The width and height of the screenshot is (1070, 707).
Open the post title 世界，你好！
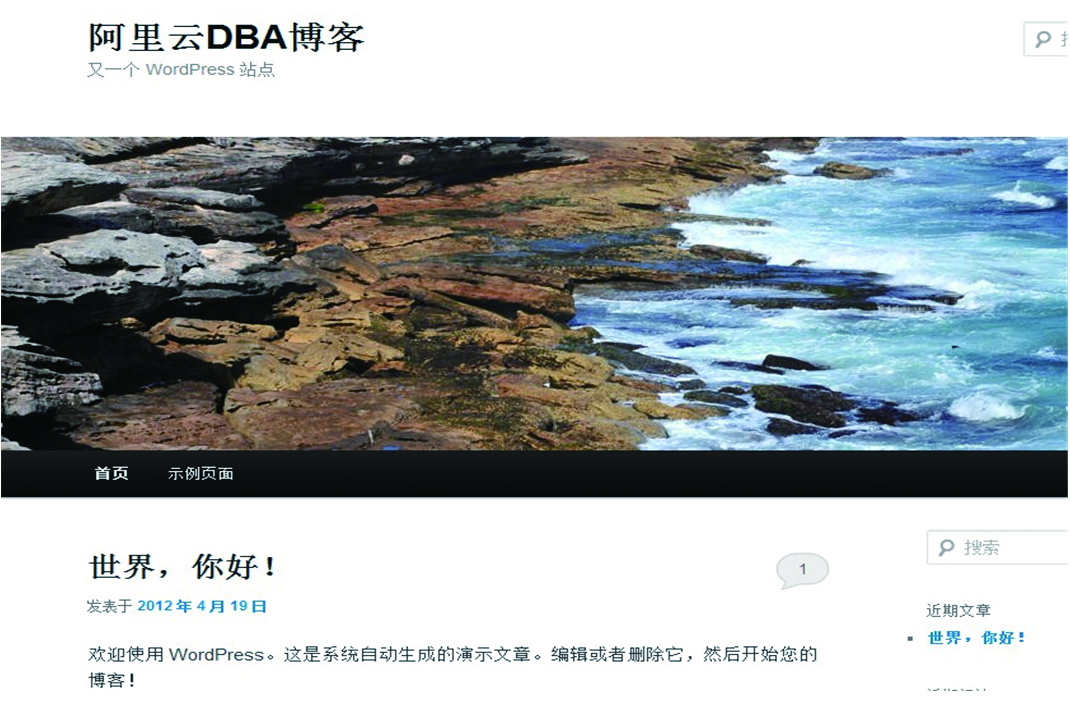pyautogui.click(x=182, y=566)
